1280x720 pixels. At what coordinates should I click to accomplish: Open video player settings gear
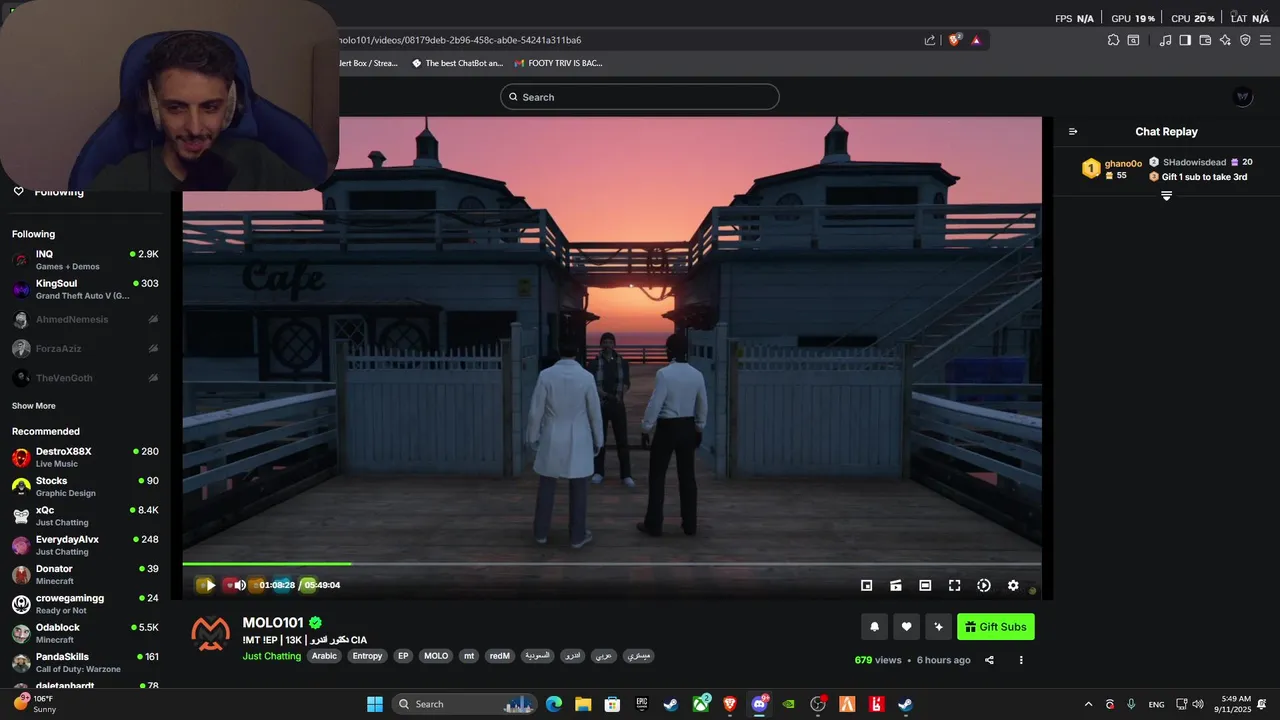pyautogui.click(x=1013, y=585)
